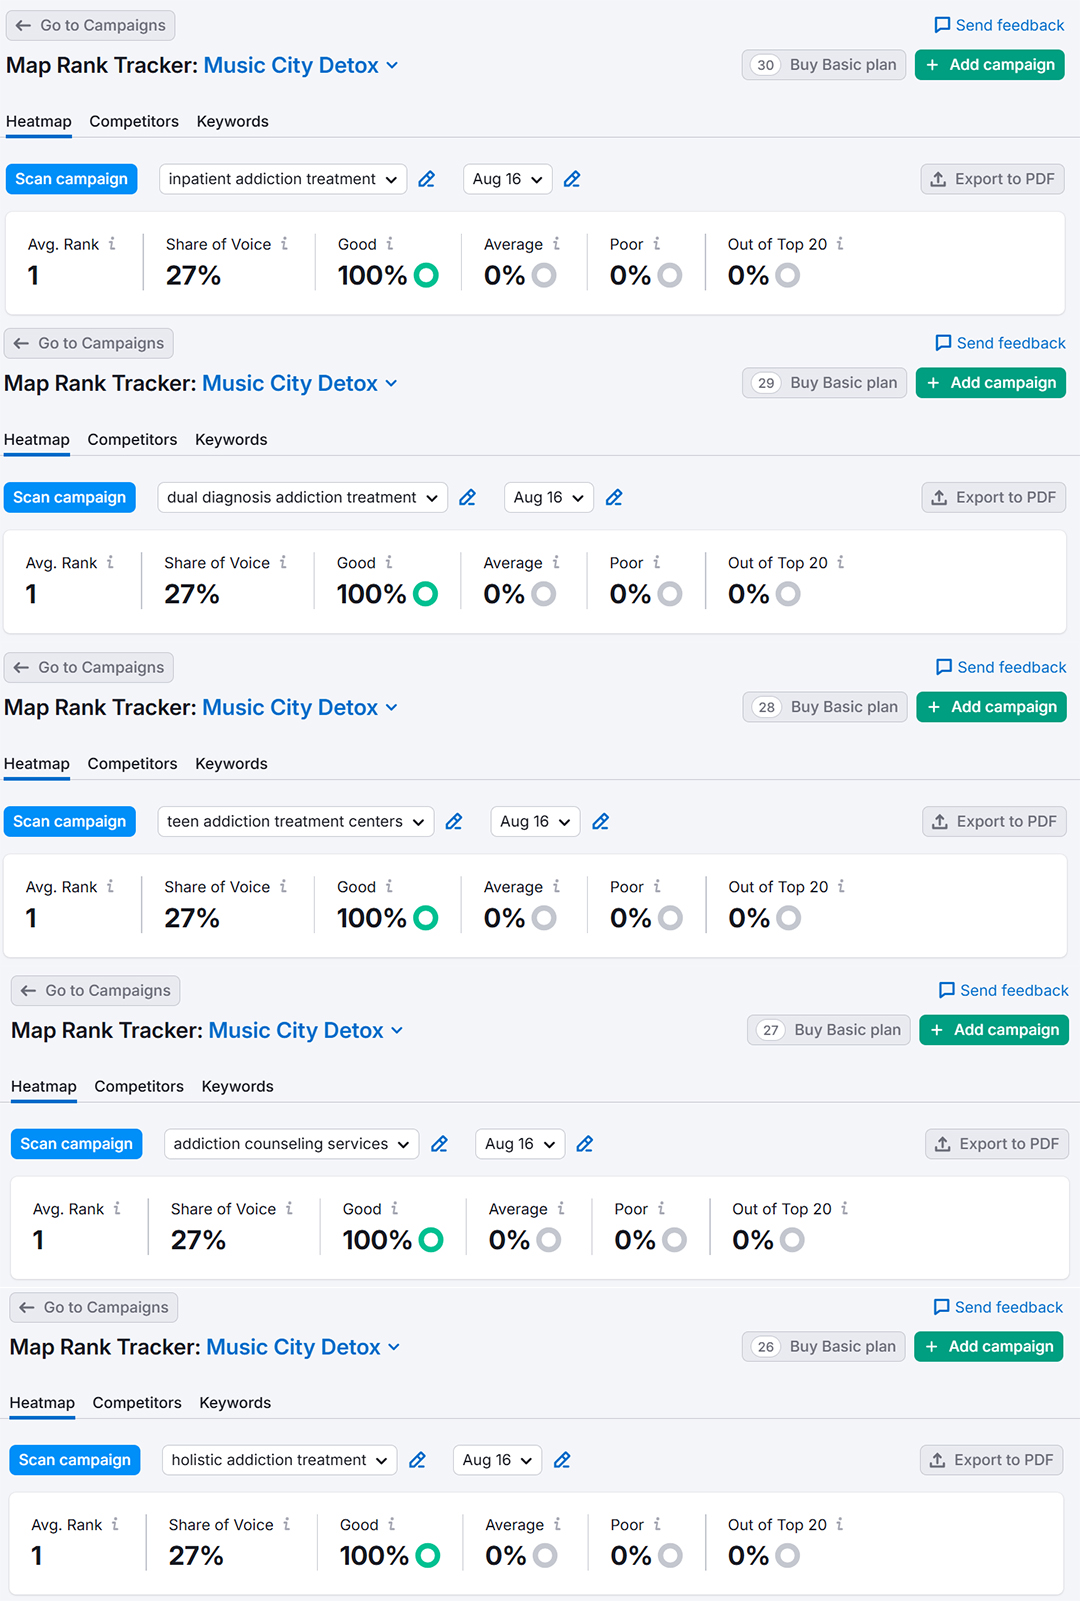
Task: Click Export to PDF in dual diagnosis row
Action: pyautogui.click(x=994, y=497)
